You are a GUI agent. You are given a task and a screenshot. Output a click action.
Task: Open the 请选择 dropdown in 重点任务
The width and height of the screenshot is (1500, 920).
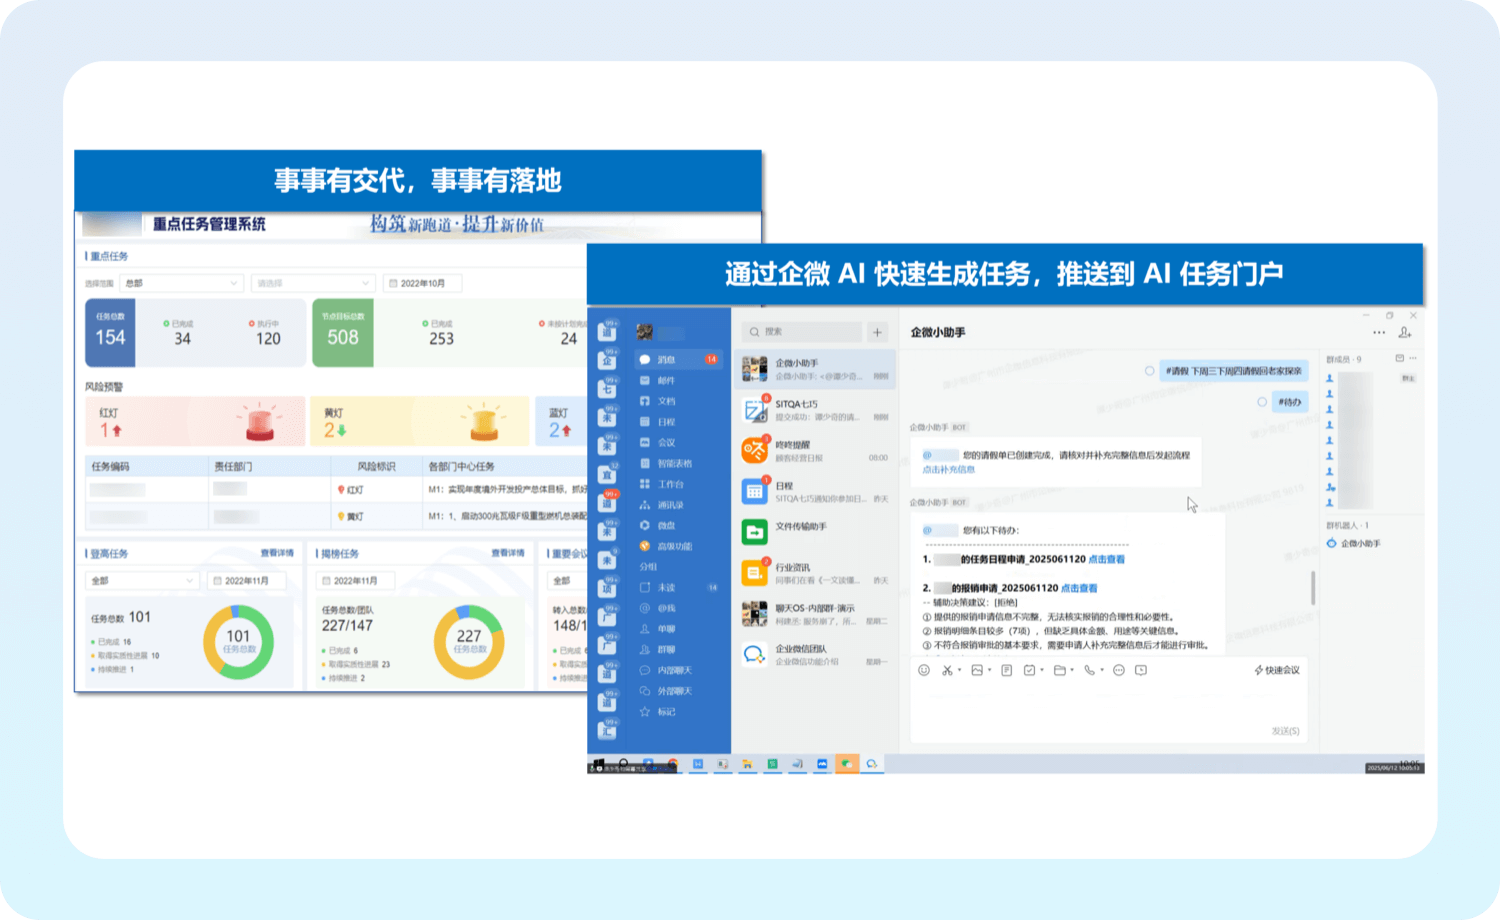point(312,283)
